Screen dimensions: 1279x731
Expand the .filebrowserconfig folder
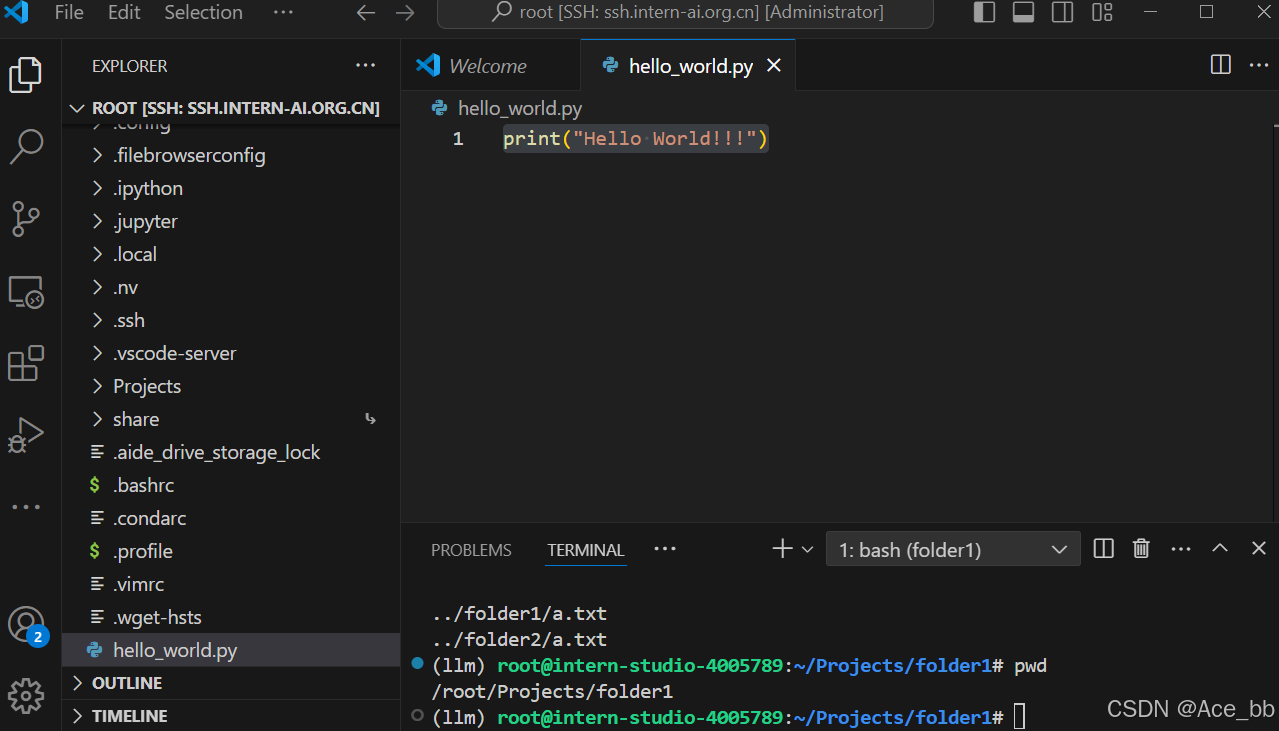231,156
